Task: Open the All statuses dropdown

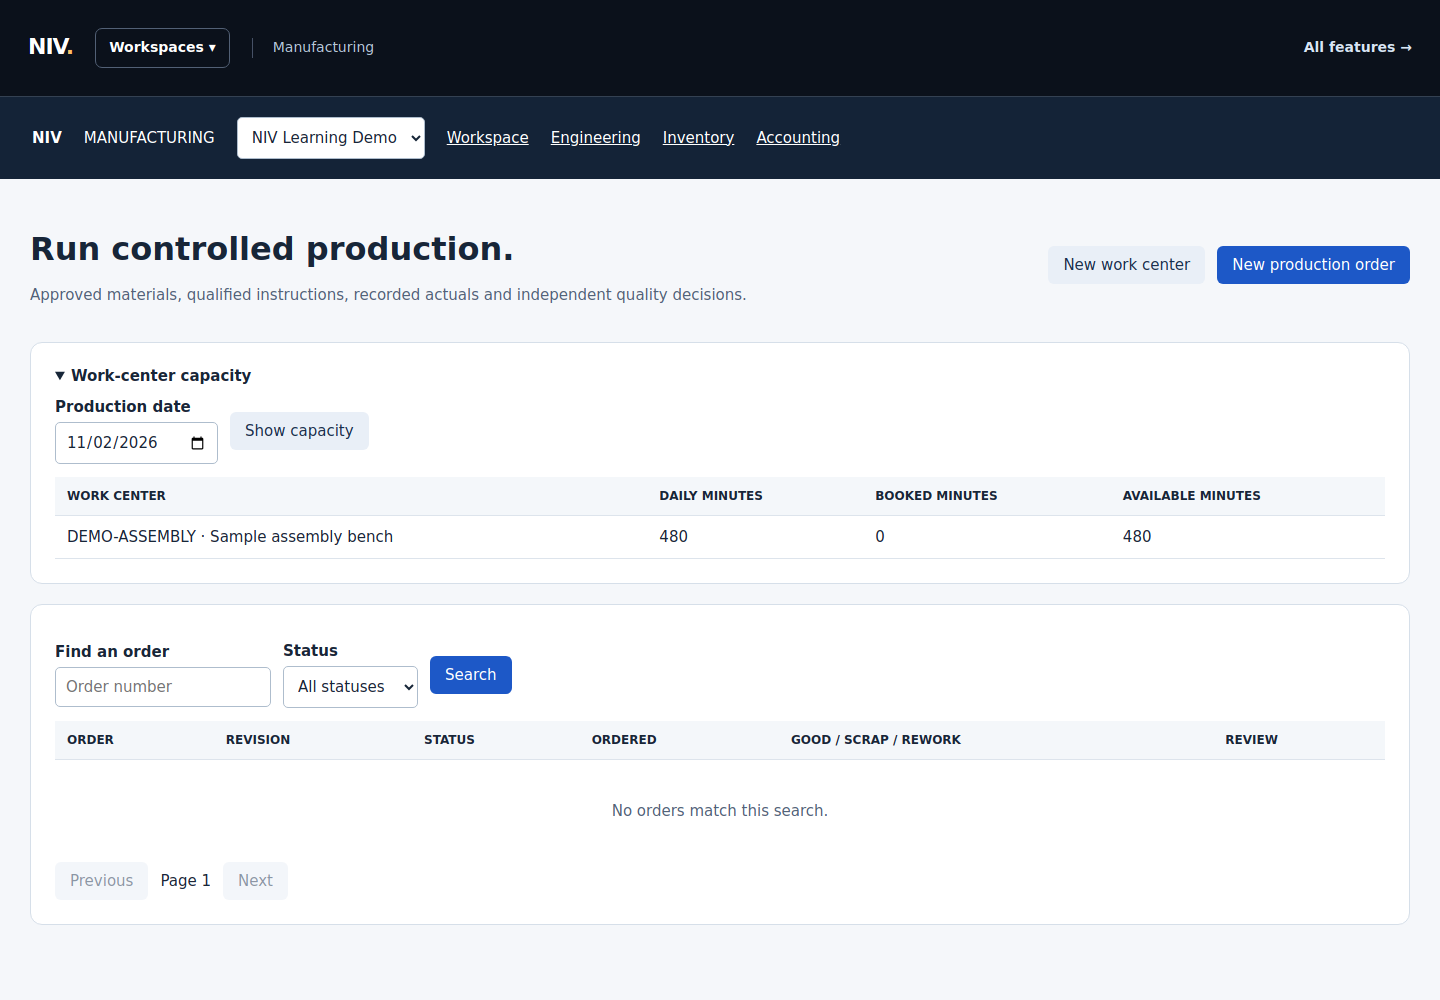Action: (350, 687)
